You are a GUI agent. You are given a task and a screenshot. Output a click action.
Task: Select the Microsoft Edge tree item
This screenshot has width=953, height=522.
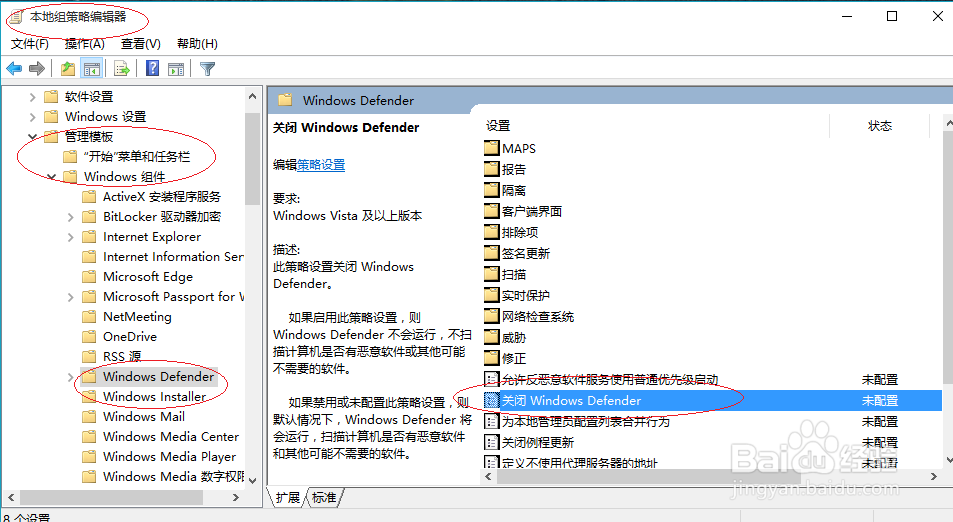point(148,276)
